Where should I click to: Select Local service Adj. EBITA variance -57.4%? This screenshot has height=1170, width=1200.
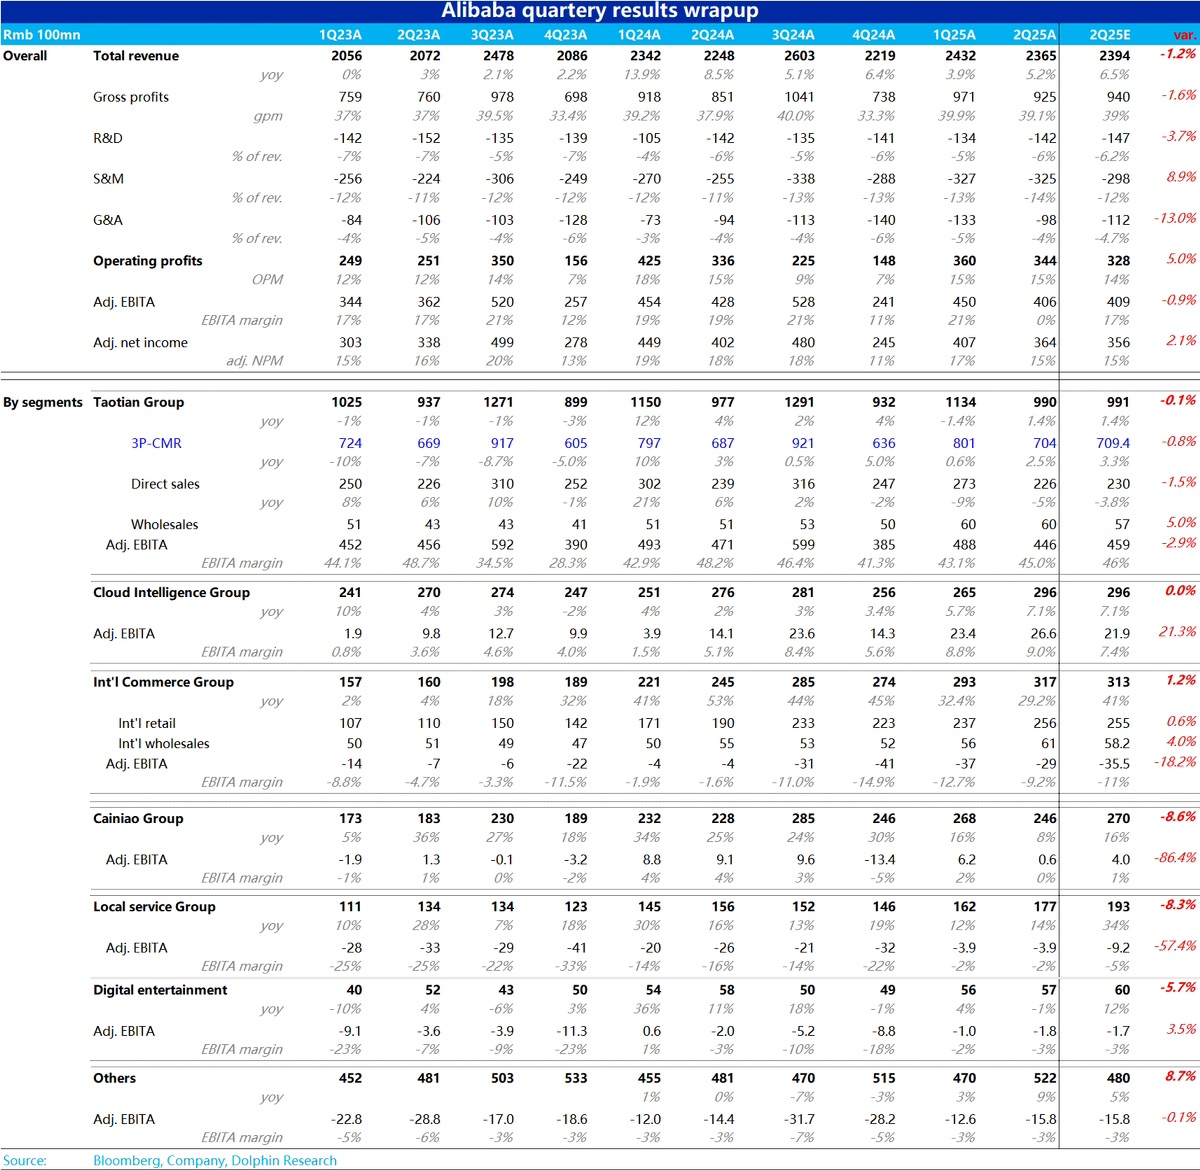[x=1176, y=945]
